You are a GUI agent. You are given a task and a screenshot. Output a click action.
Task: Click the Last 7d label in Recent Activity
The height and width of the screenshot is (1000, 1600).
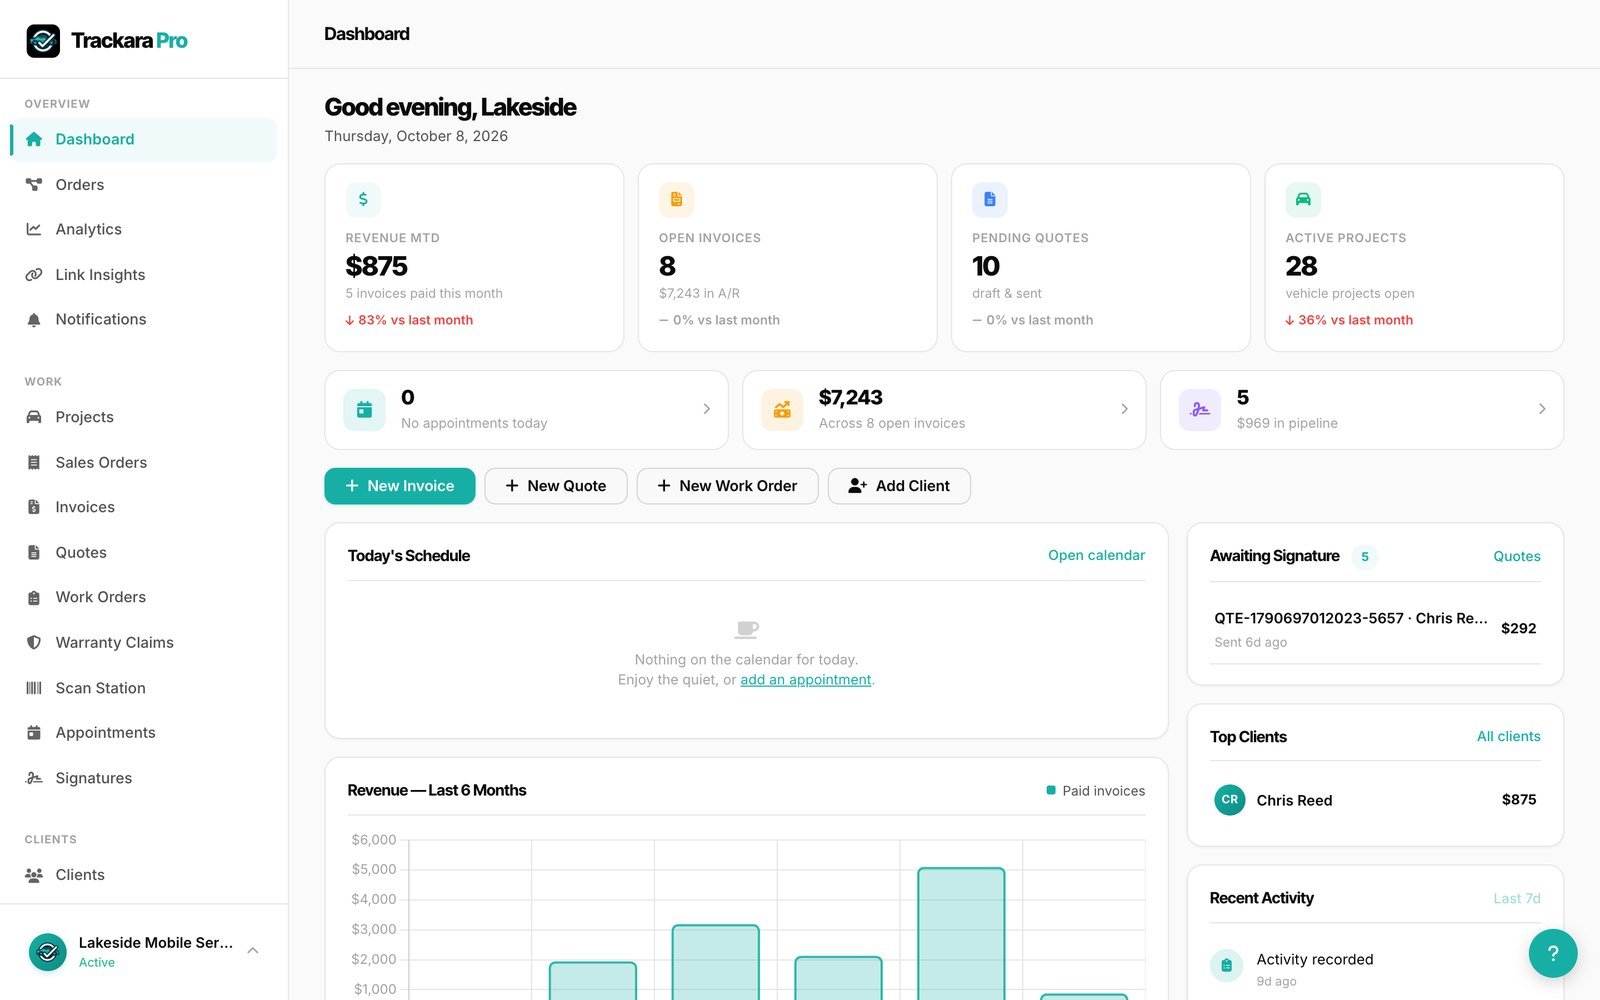(1517, 899)
